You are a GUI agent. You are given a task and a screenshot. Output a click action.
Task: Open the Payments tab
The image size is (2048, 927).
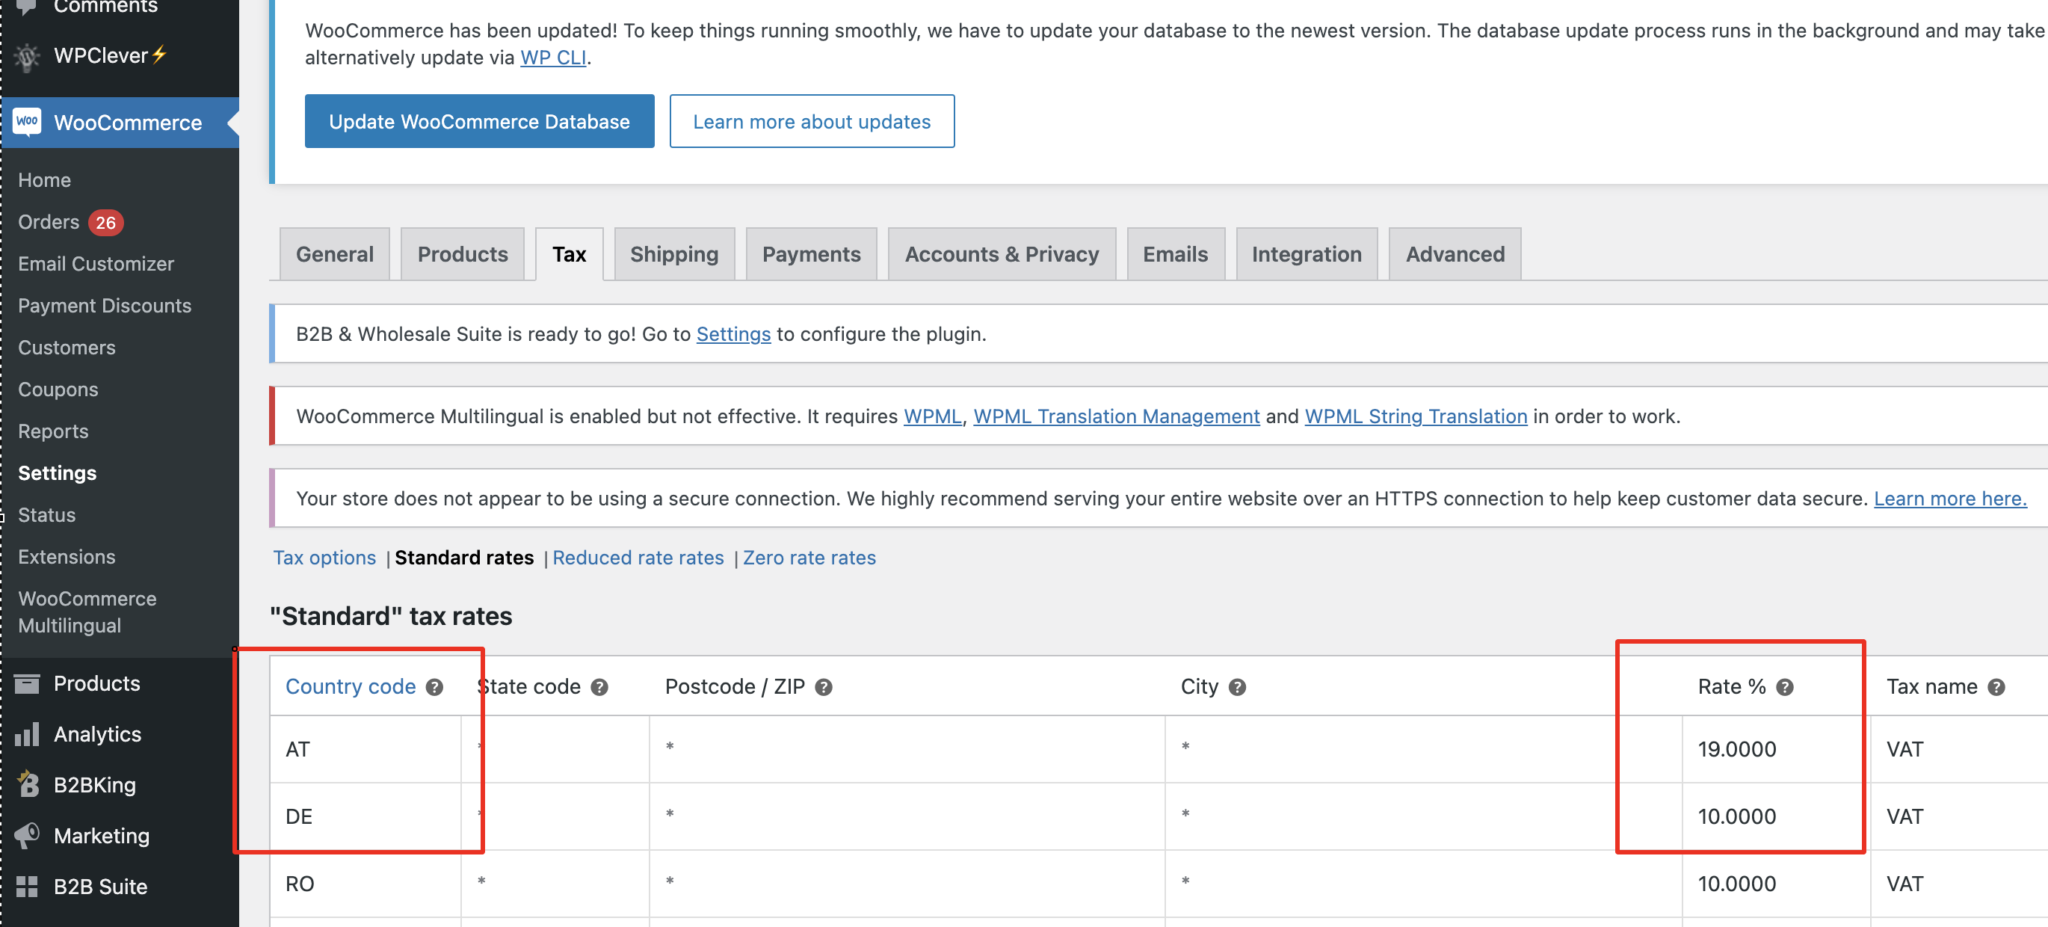pyautogui.click(x=811, y=254)
